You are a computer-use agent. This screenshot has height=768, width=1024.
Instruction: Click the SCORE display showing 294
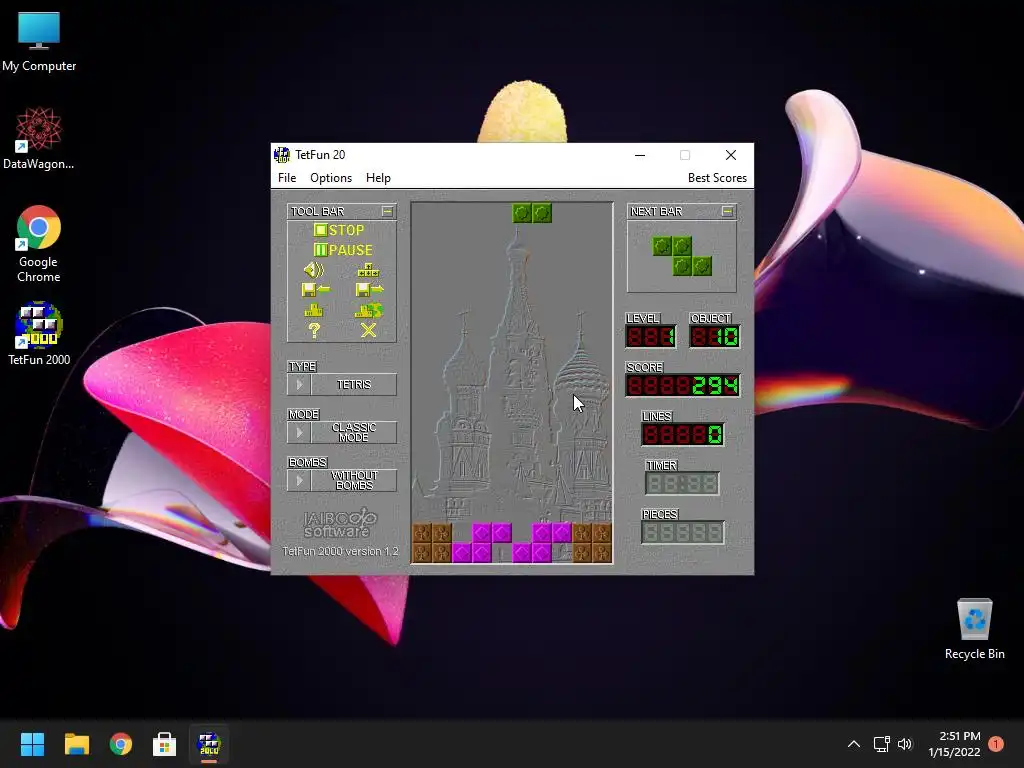pyautogui.click(x=682, y=385)
